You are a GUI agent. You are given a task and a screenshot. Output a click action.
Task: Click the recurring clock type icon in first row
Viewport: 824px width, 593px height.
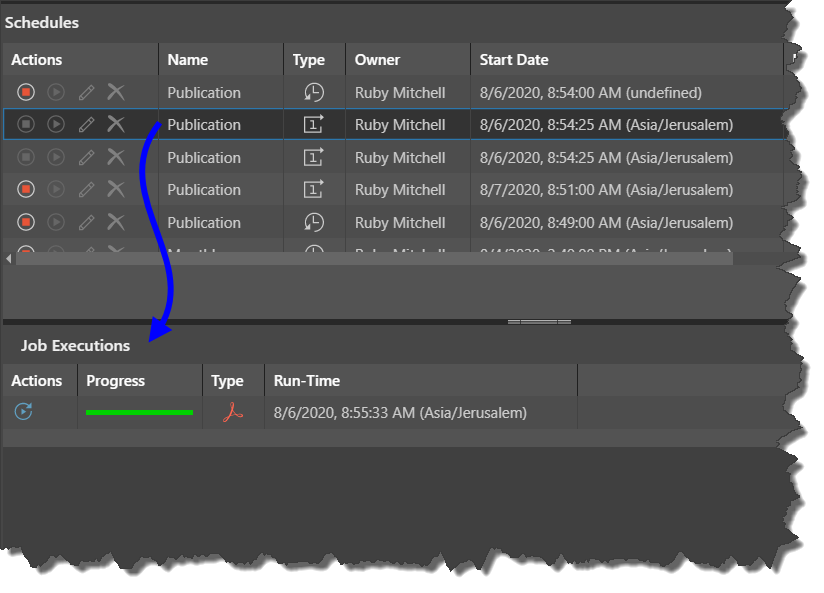tap(314, 92)
